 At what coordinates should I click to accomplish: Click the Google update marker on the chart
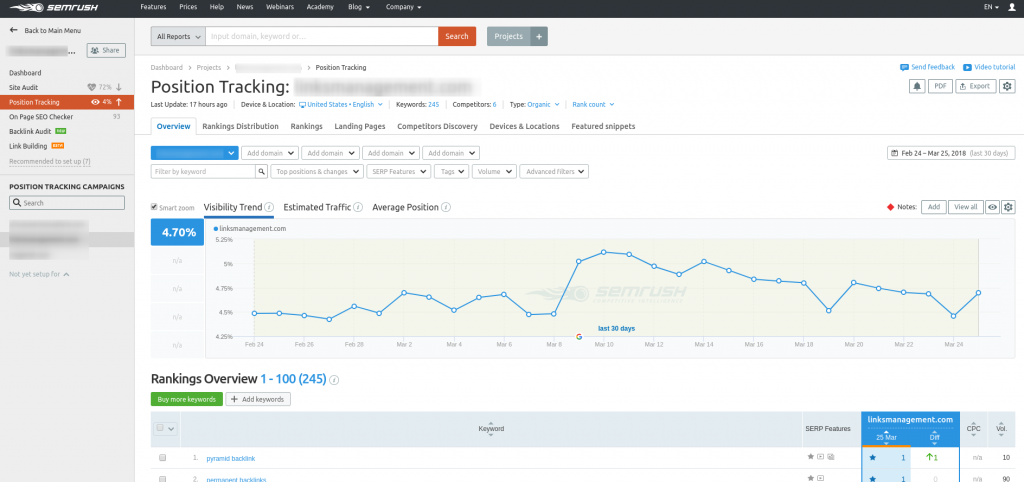pos(579,336)
